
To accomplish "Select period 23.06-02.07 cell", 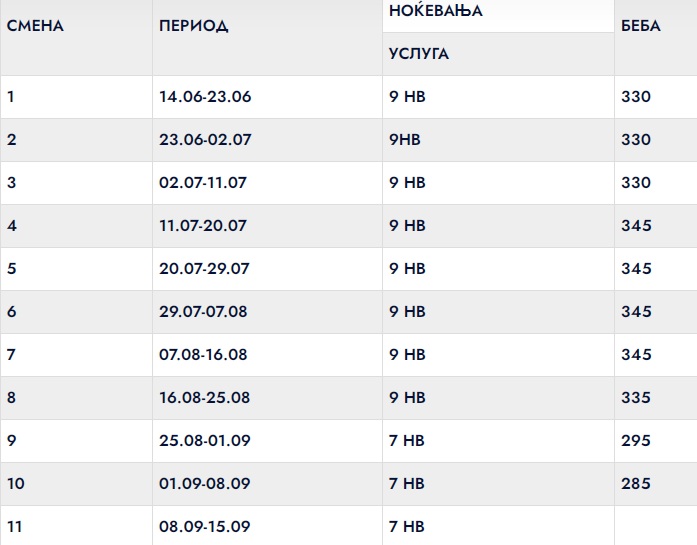I will pyautogui.click(x=205, y=140).
